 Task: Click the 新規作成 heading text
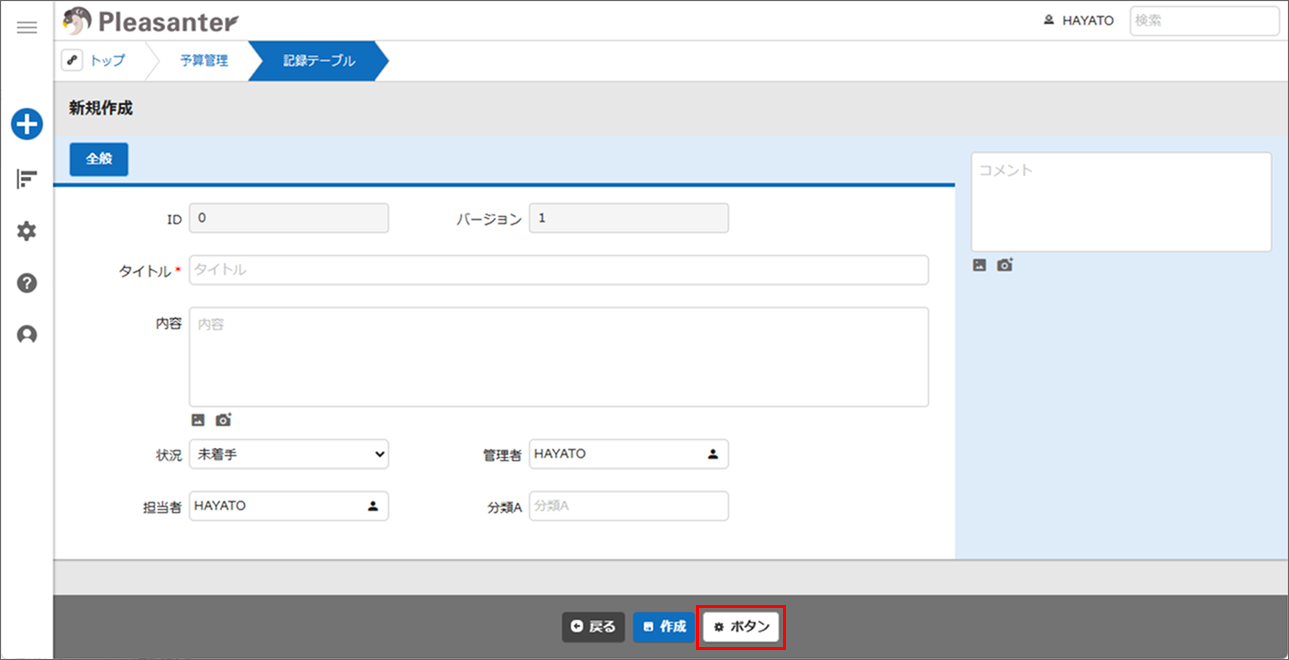pos(101,109)
